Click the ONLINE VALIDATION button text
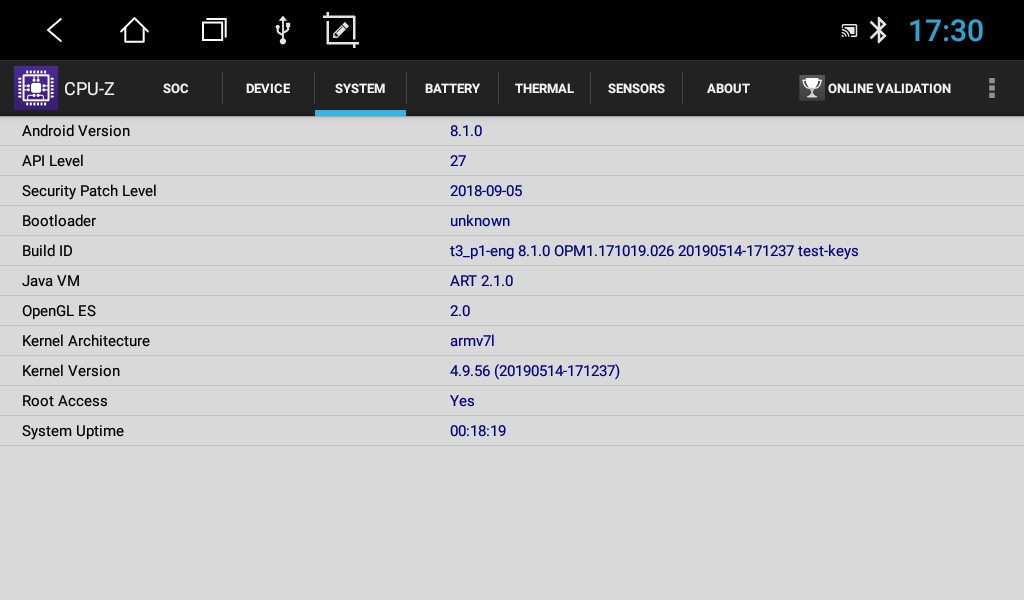This screenshot has width=1024, height=600. tap(889, 88)
